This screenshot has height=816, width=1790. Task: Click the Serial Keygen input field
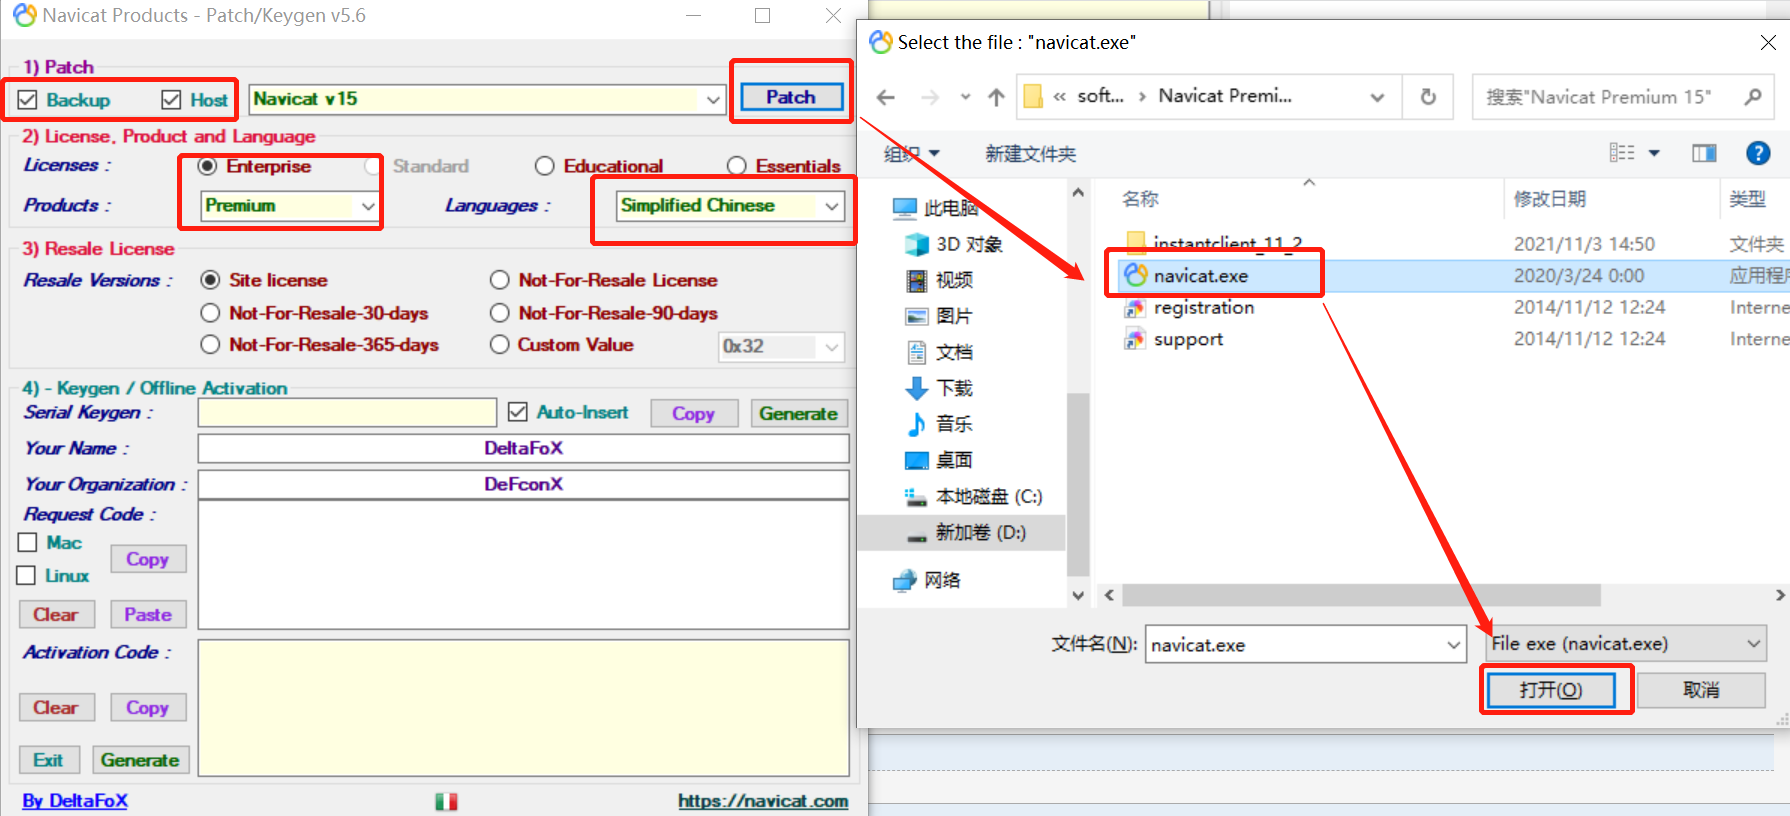point(347,413)
